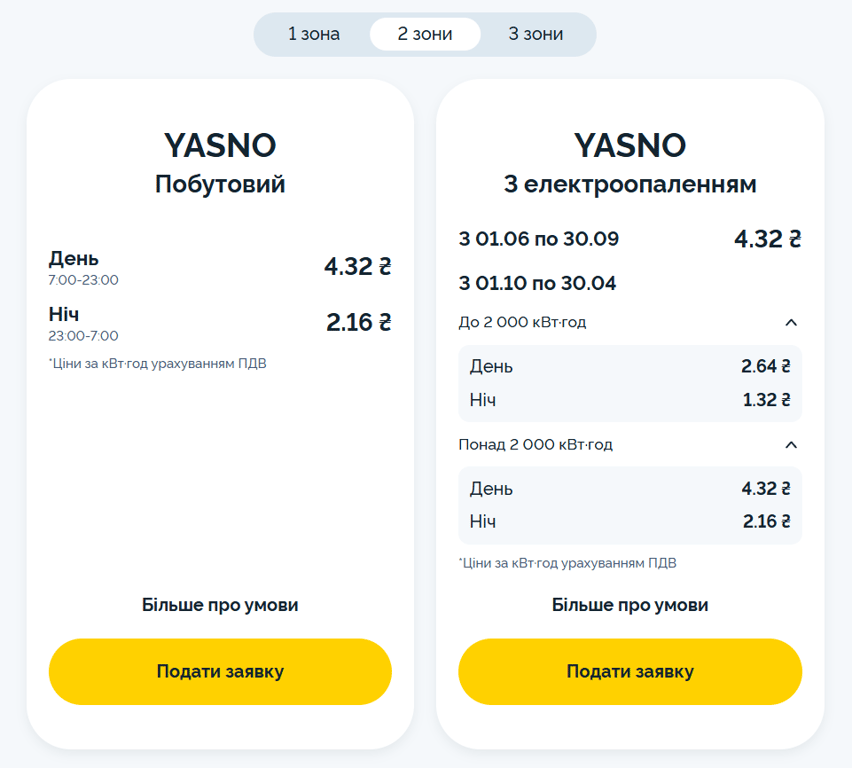The height and width of the screenshot is (768, 852).
Task: Open "Більше про умови" for Побутовий tariff
Action: click(220, 605)
